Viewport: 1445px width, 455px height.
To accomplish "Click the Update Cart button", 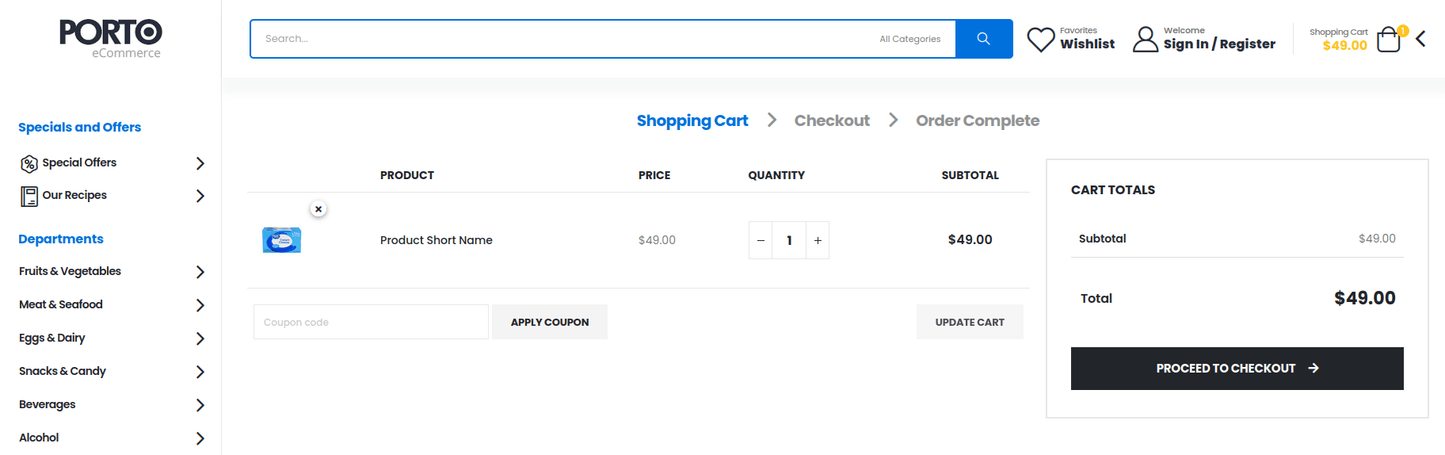I will (970, 322).
